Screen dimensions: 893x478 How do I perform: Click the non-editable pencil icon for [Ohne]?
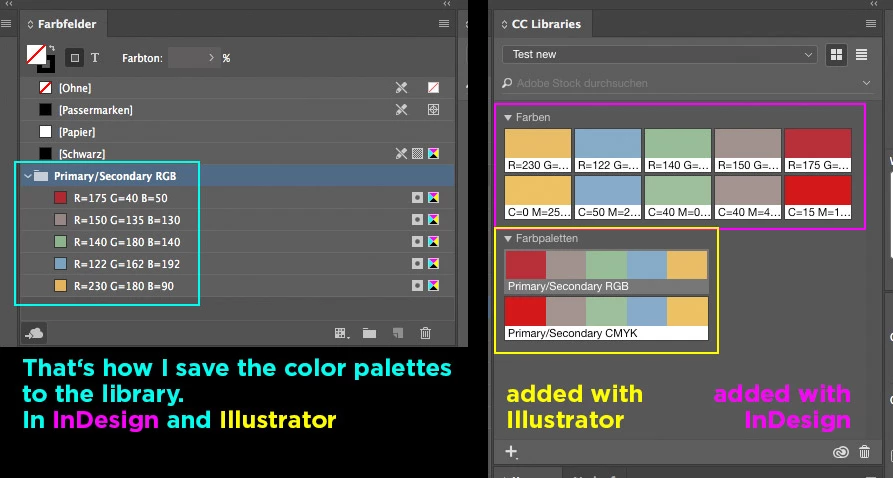point(402,88)
